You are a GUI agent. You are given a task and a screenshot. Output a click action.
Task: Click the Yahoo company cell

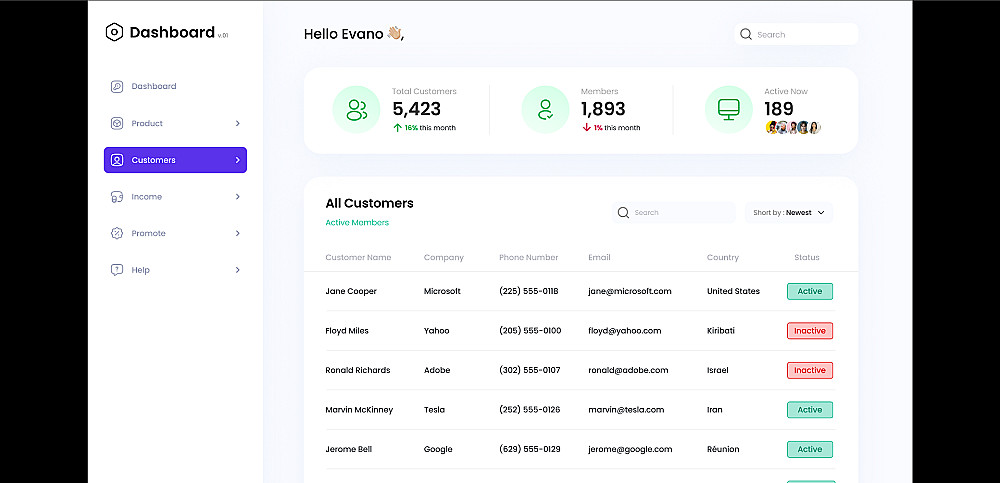pos(437,331)
